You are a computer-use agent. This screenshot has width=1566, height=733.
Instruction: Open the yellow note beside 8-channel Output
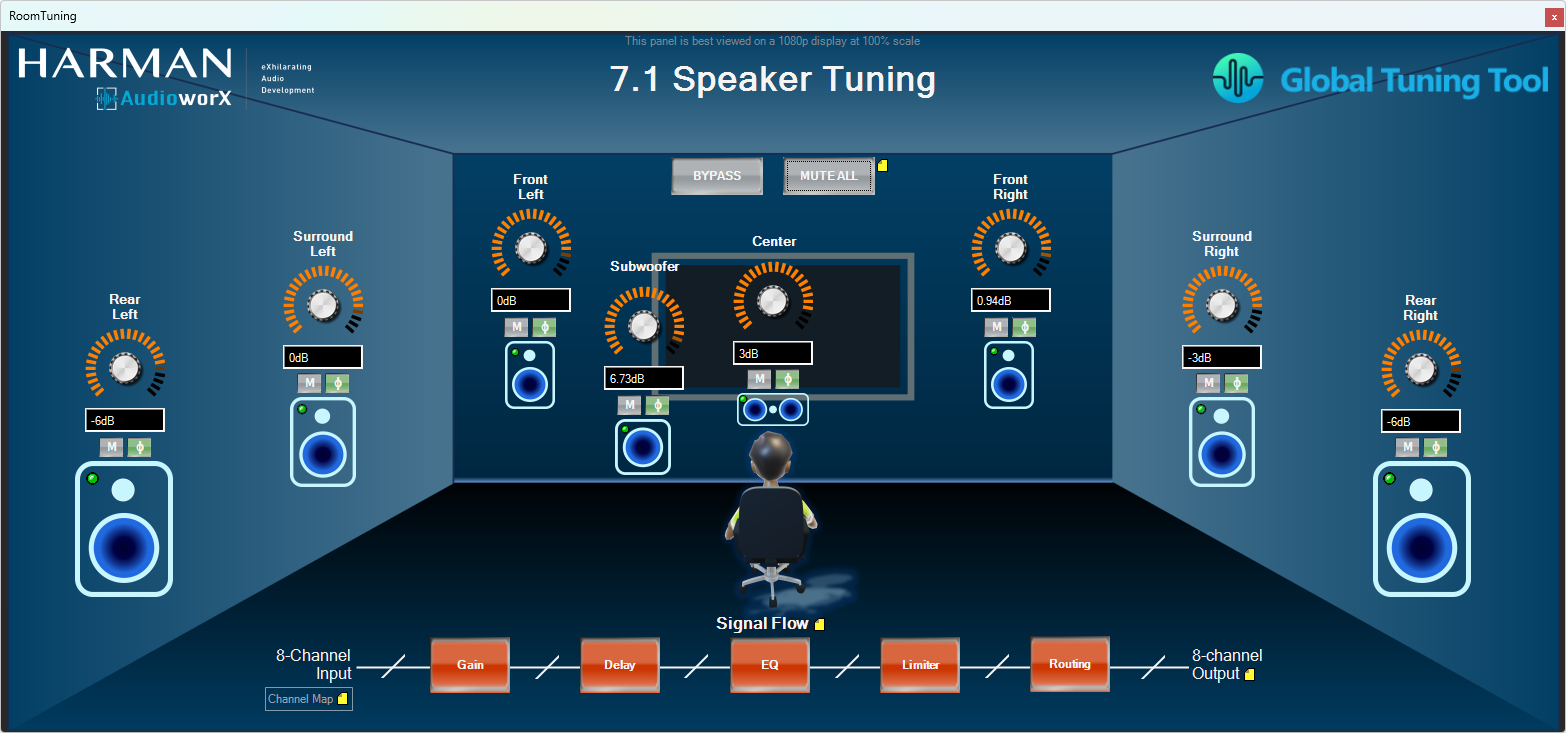tap(1250, 675)
